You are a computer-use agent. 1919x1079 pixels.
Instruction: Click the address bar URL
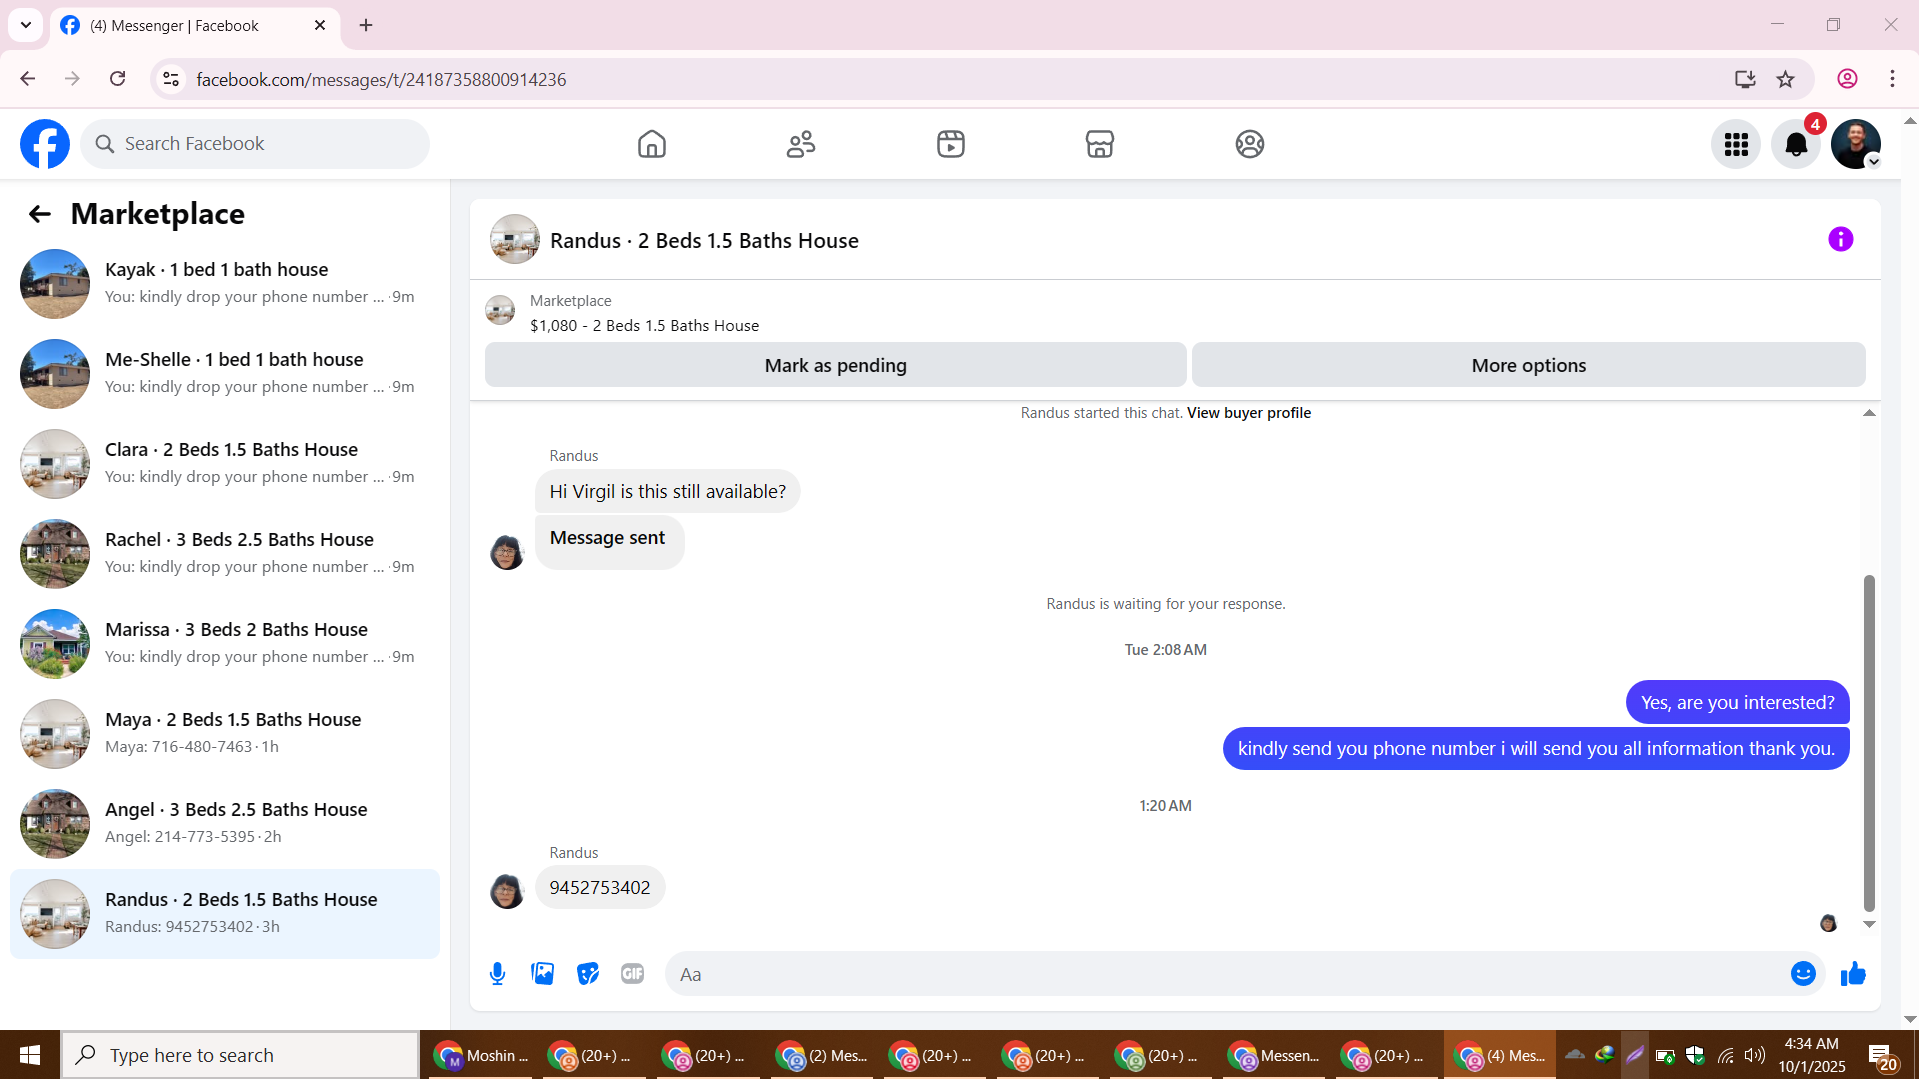[x=381, y=80]
